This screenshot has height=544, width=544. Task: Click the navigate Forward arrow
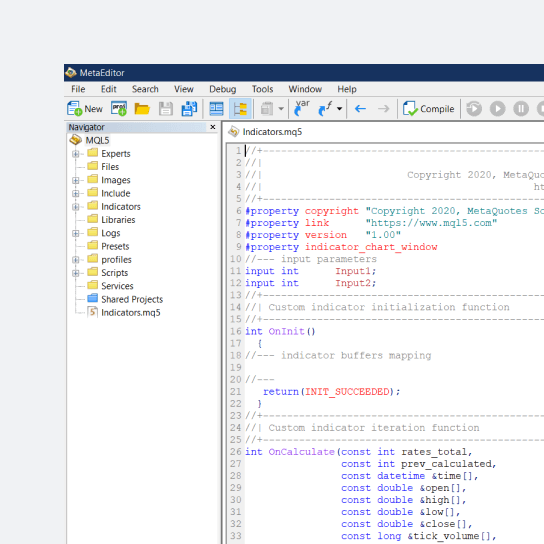[x=384, y=109]
